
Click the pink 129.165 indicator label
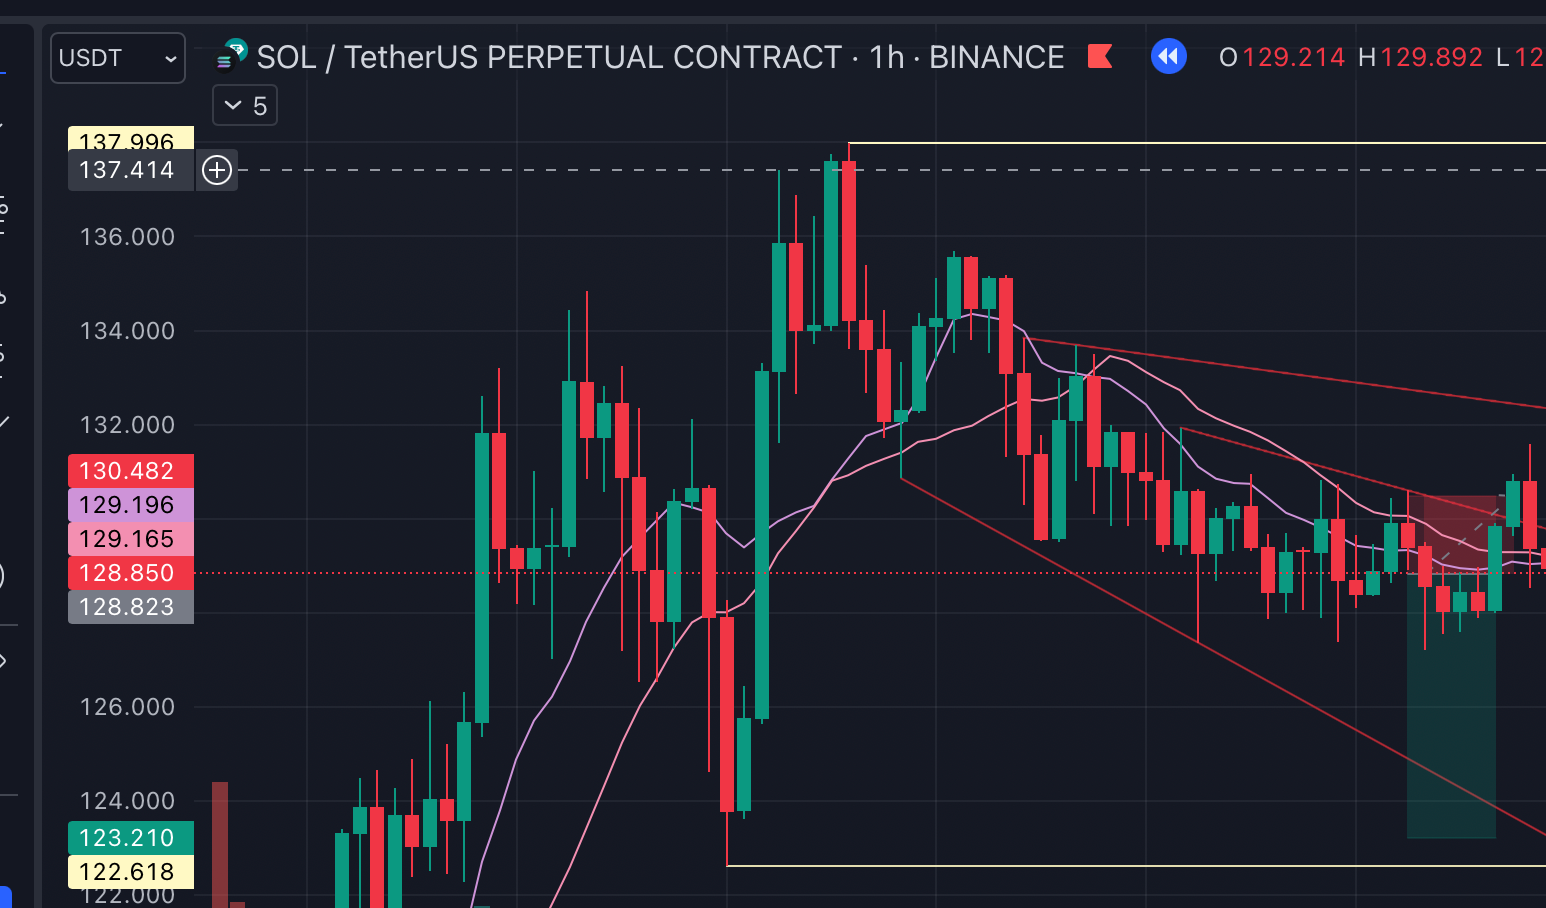click(130, 539)
